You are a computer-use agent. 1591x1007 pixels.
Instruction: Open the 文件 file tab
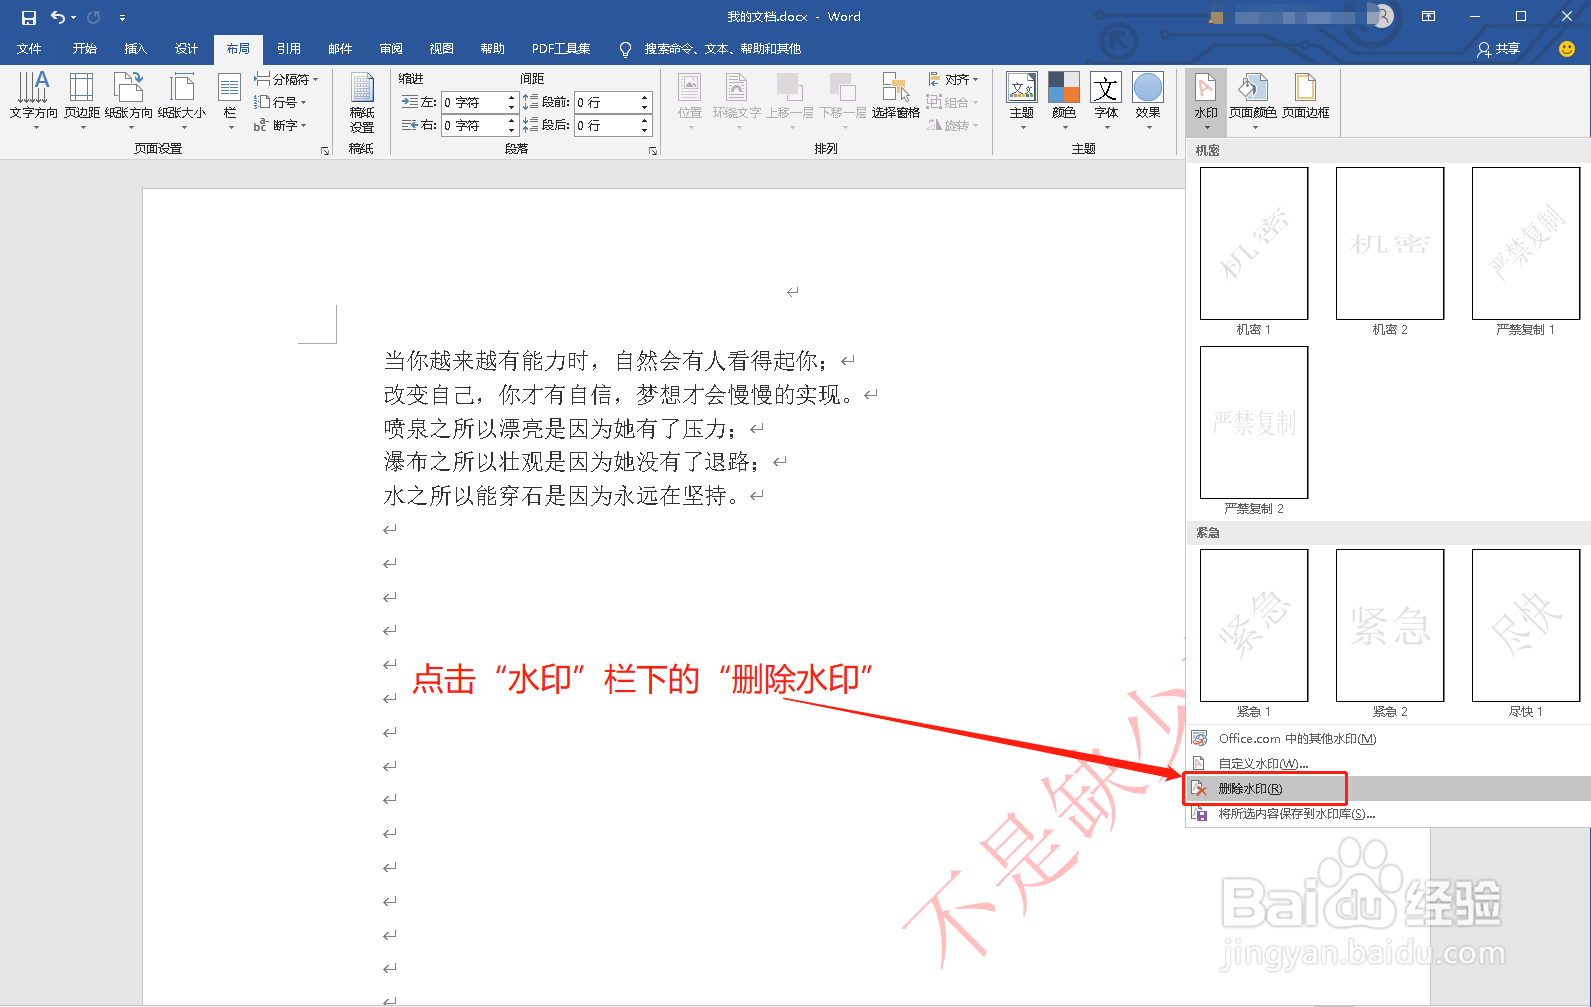click(29, 49)
